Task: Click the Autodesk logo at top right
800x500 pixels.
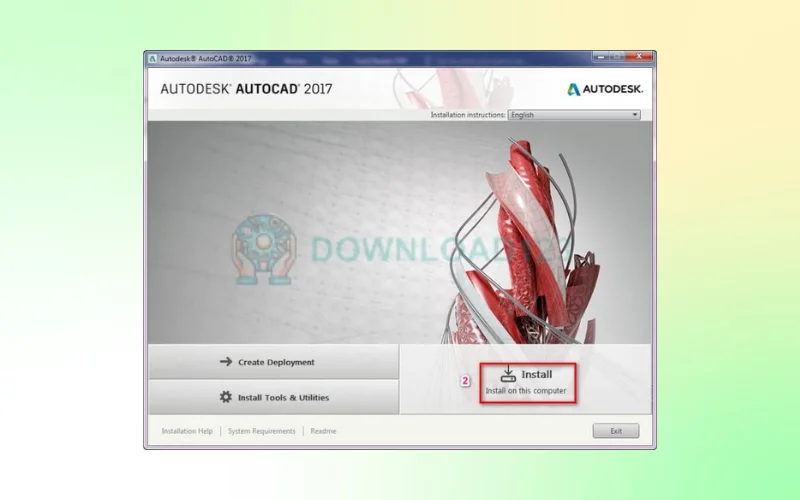Action: point(605,89)
